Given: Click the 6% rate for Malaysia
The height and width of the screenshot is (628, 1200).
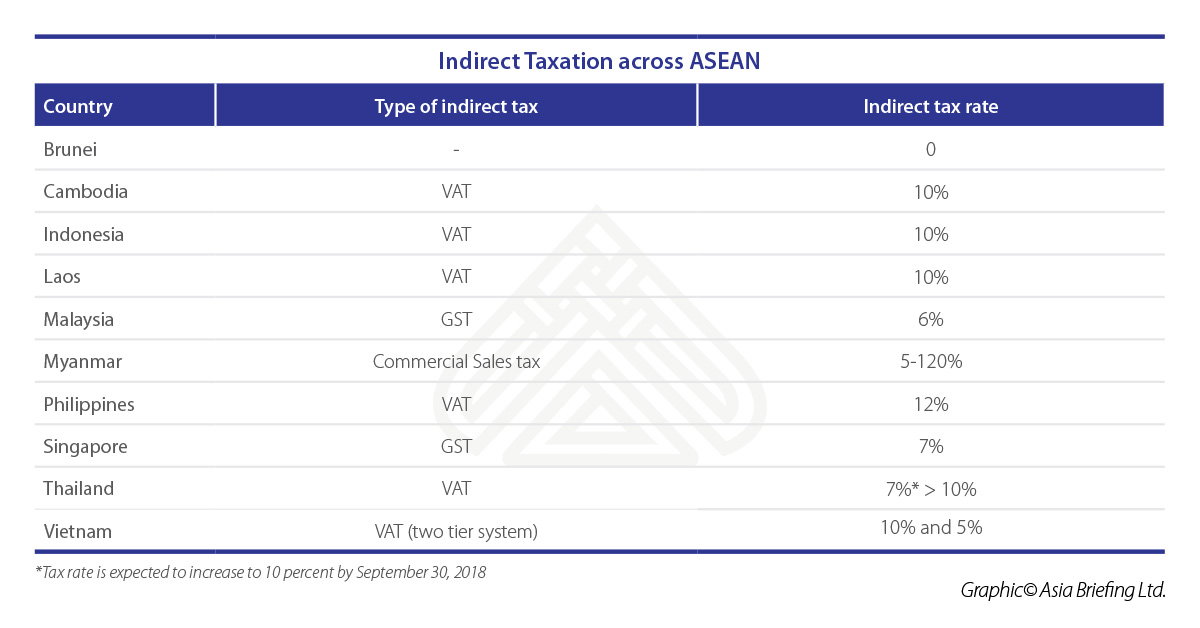Looking at the screenshot, I should tap(930, 320).
